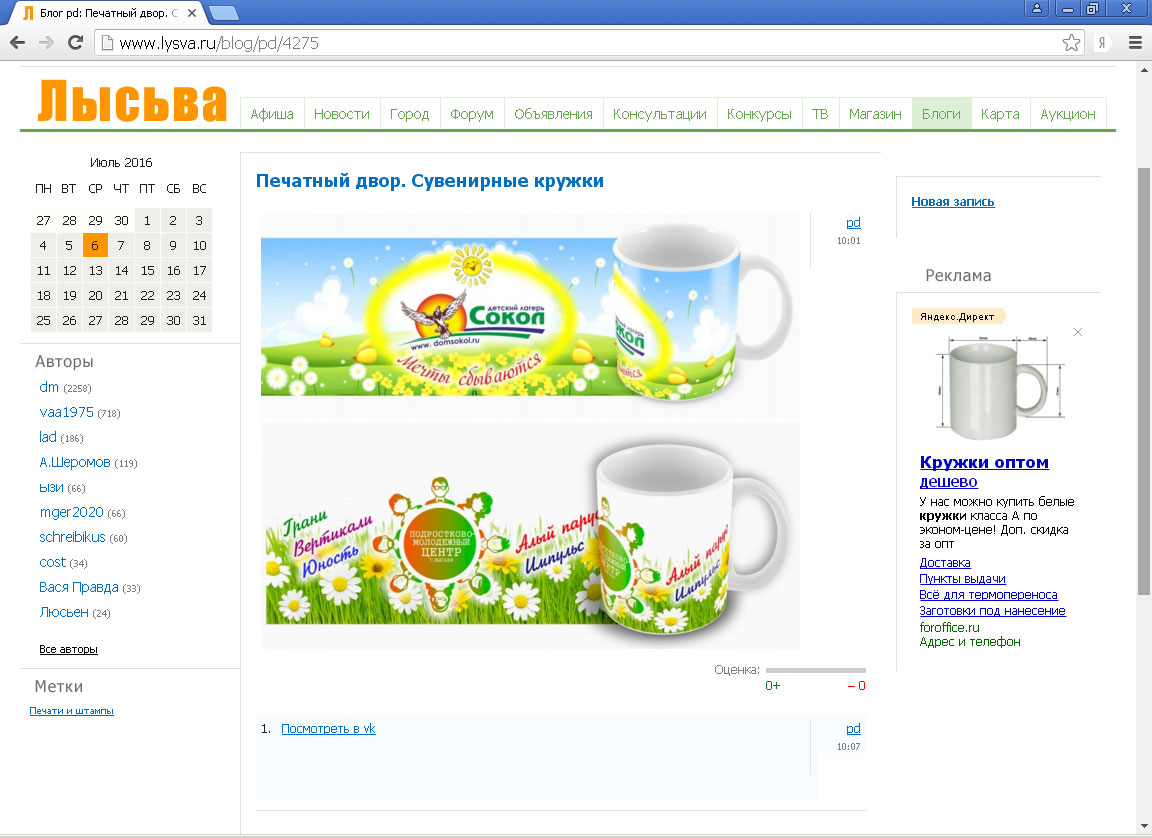The image size is (1152, 838).
Task: Select July 15 in the calendar
Action: pos(147,270)
